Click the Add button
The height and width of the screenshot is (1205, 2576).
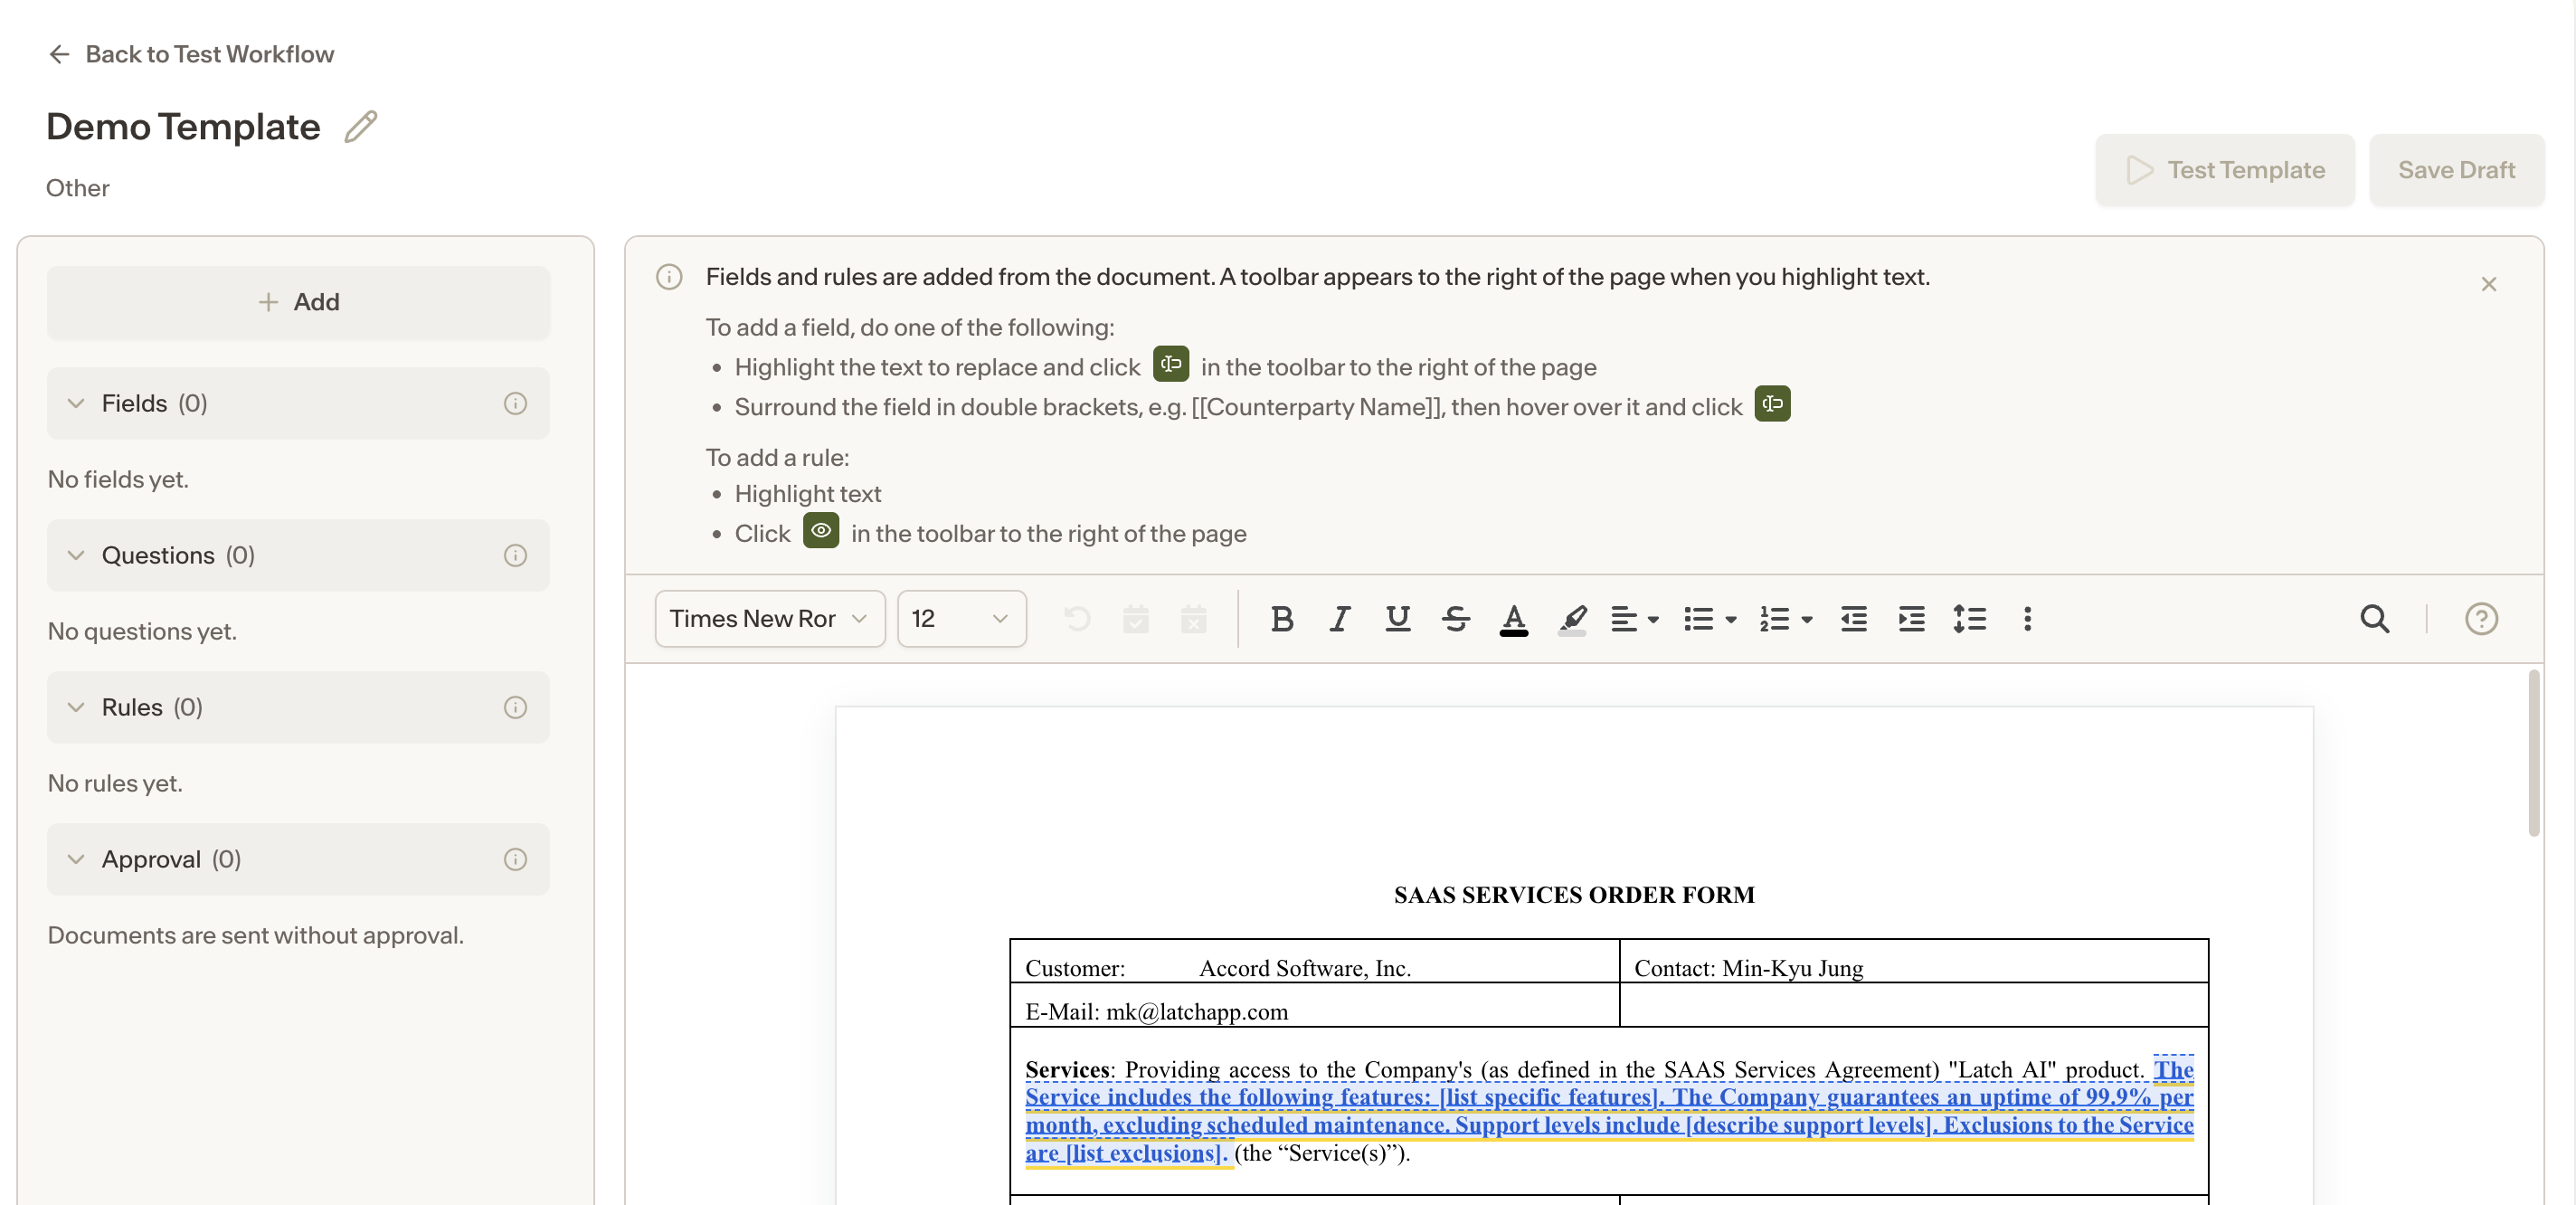coord(298,302)
